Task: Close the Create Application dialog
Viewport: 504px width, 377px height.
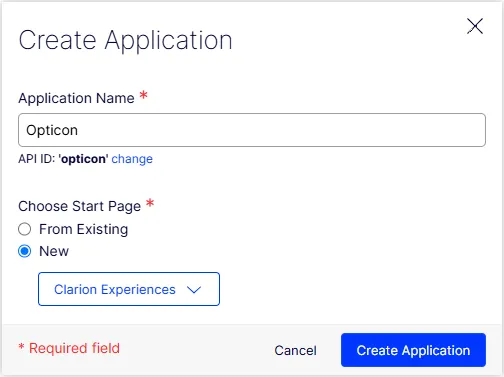Action: click(475, 26)
